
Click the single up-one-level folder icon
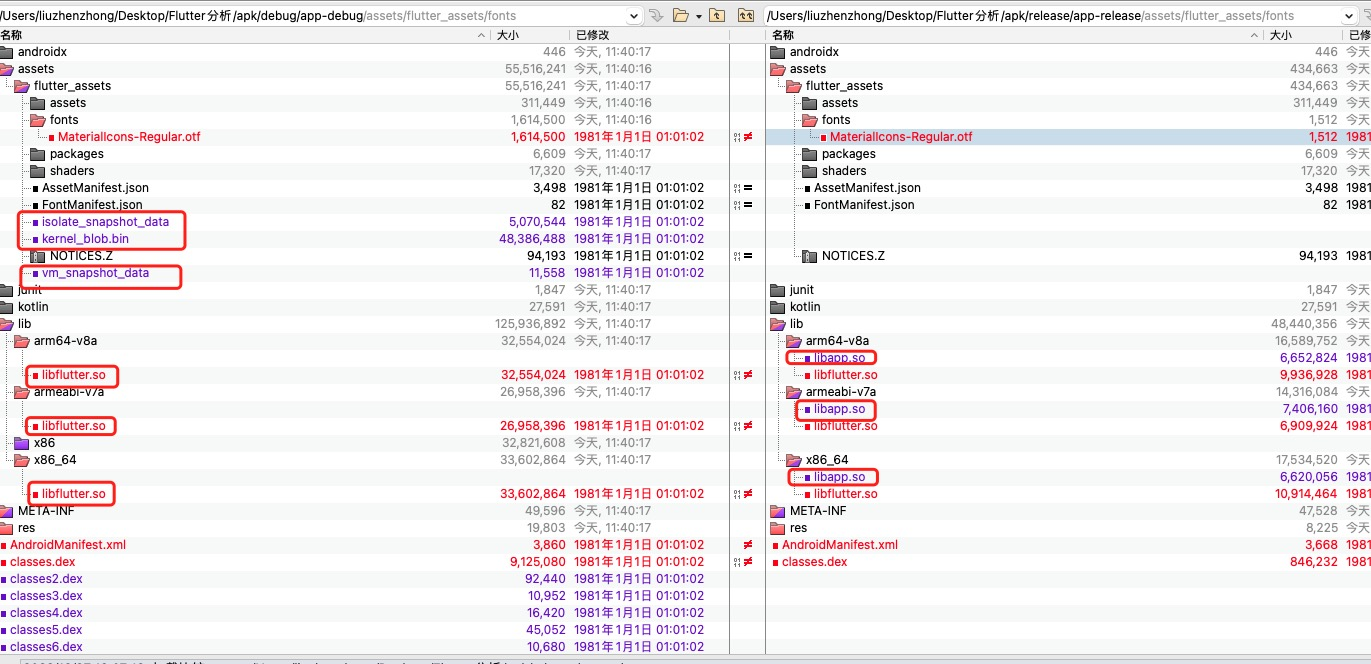click(717, 15)
